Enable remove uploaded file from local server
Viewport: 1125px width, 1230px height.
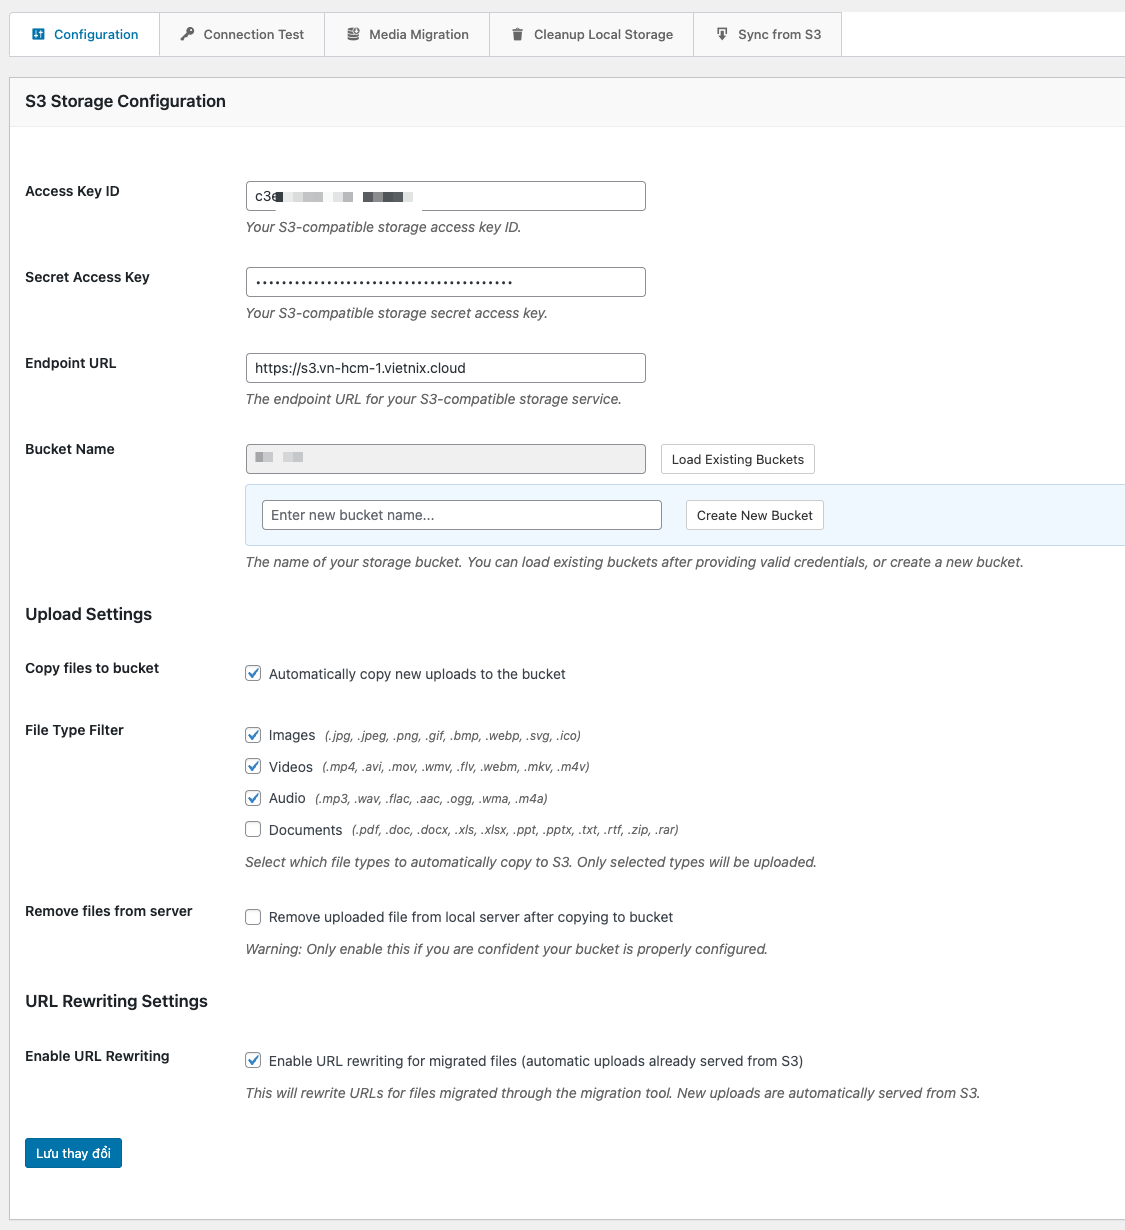point(254,917)
